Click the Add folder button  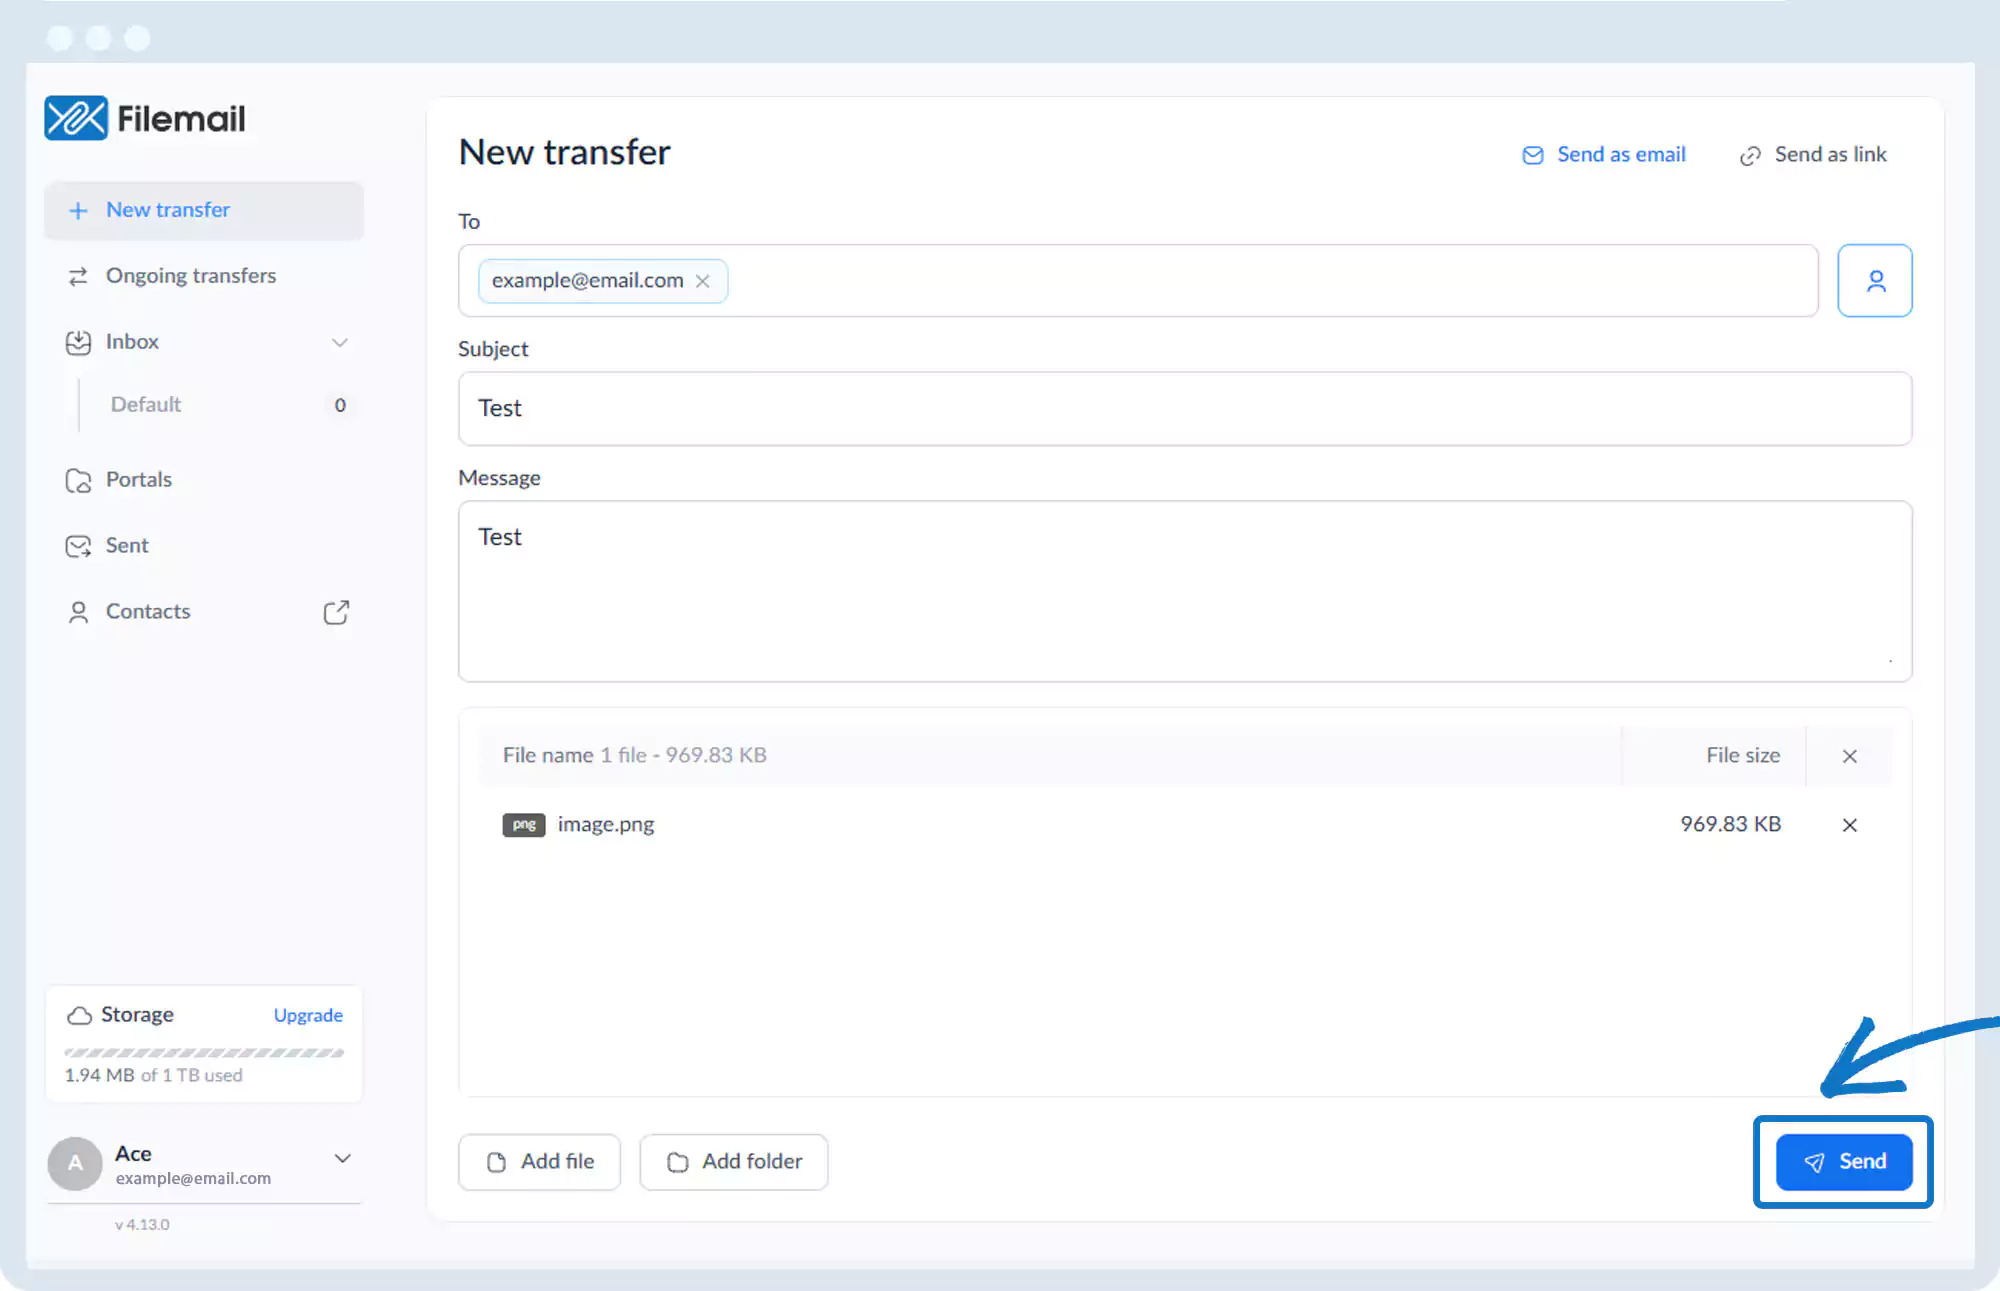734,1162
